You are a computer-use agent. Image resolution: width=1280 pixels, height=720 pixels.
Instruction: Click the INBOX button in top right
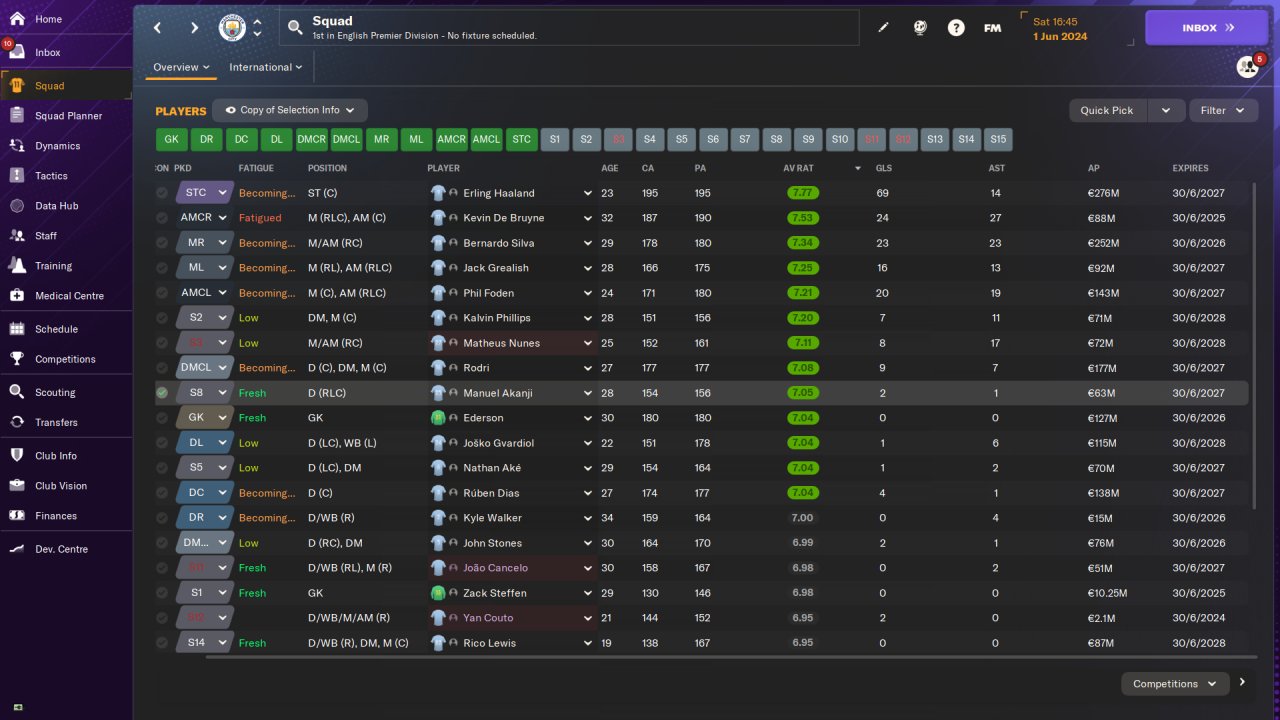tap(1206, 28)
